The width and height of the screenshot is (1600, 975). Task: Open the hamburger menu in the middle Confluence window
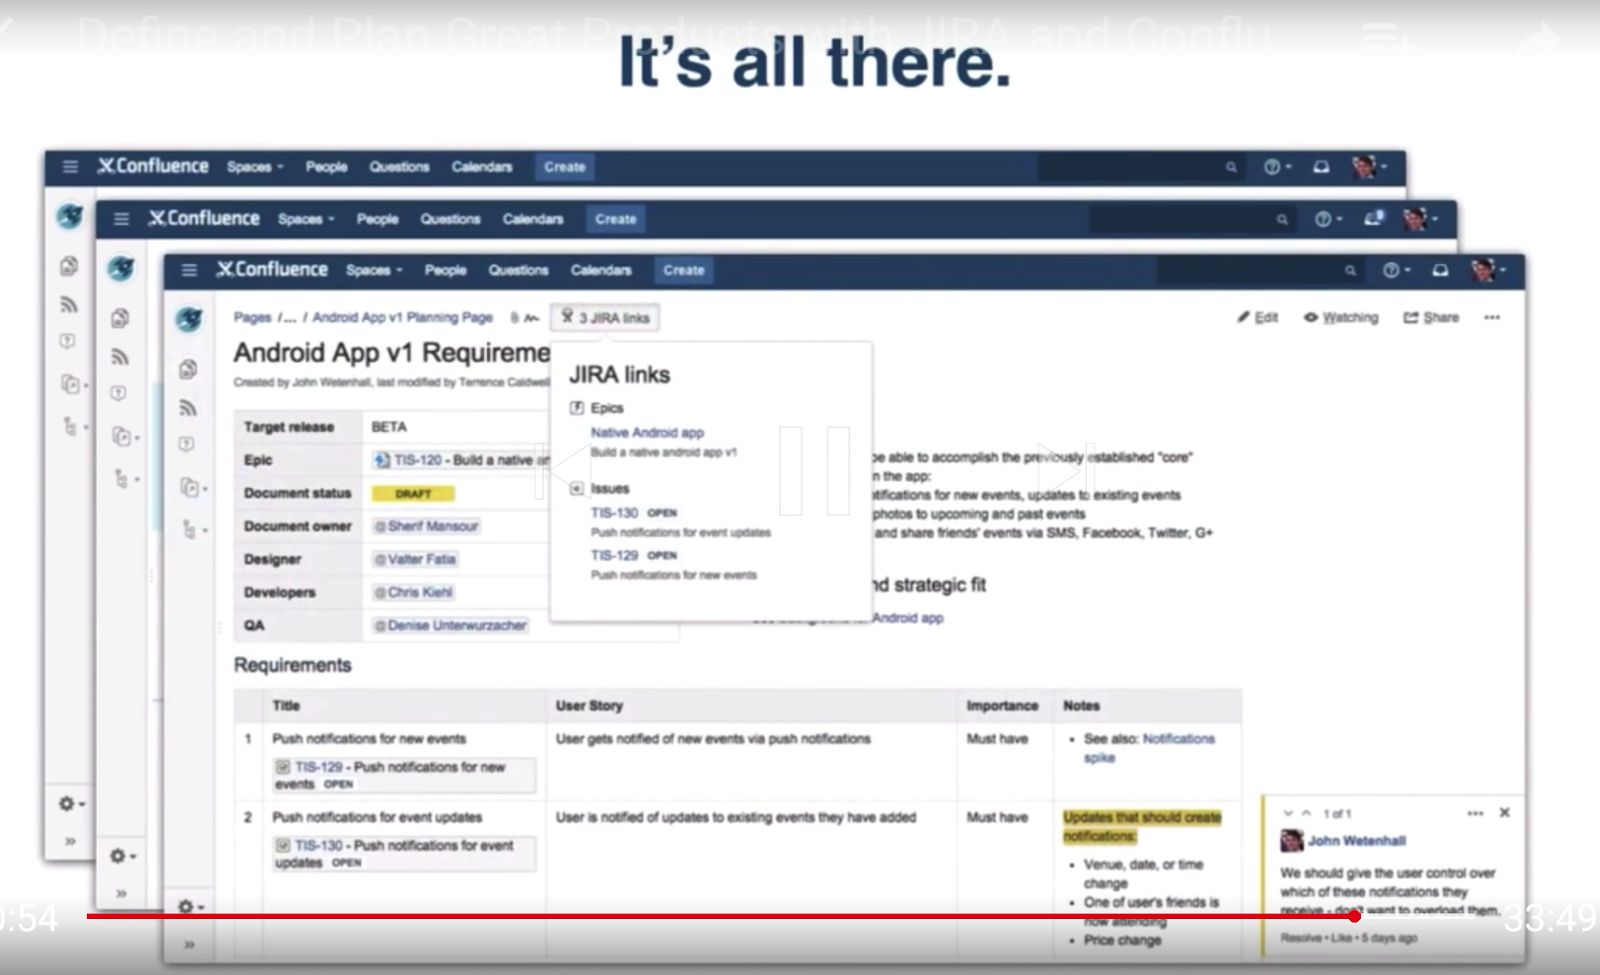tap(121, 219)
